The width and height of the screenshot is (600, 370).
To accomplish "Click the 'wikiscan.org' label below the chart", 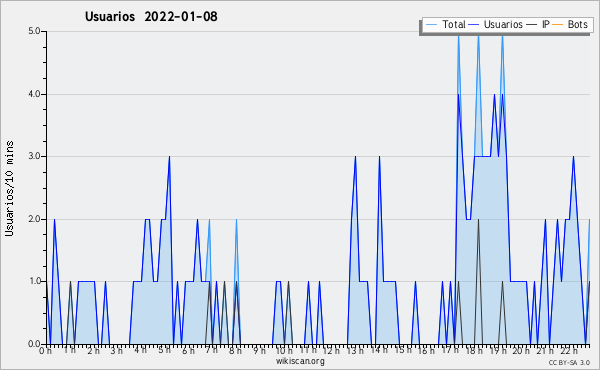I will click(300, 361).
